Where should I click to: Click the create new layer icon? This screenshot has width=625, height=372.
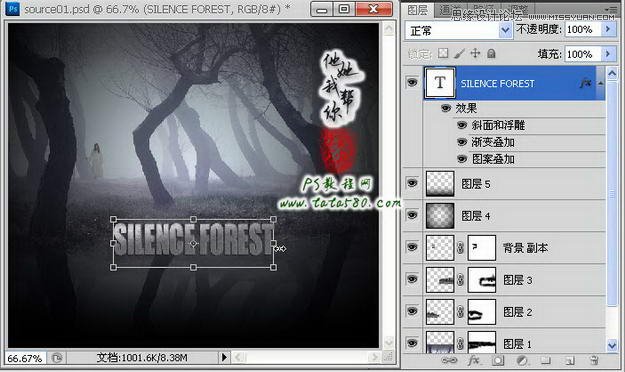pos(570,360)
